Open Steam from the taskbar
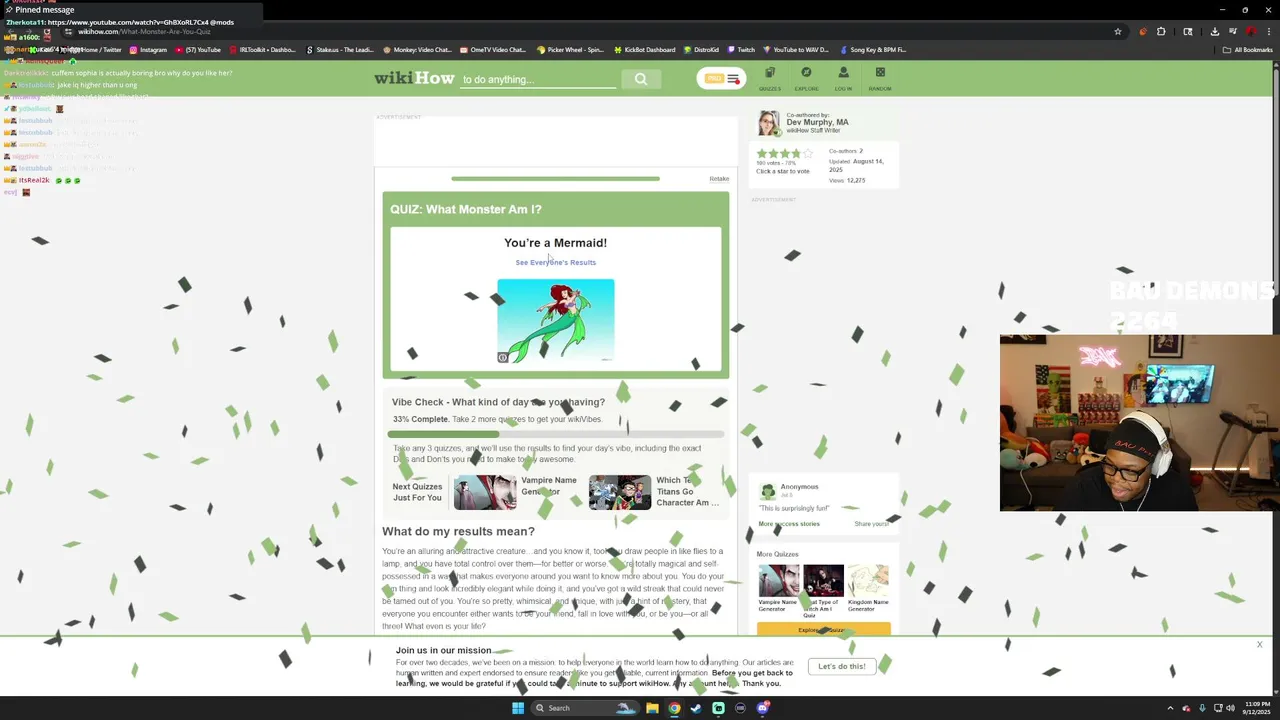This screenshot has height=720, width=1280. click(696, 708)
